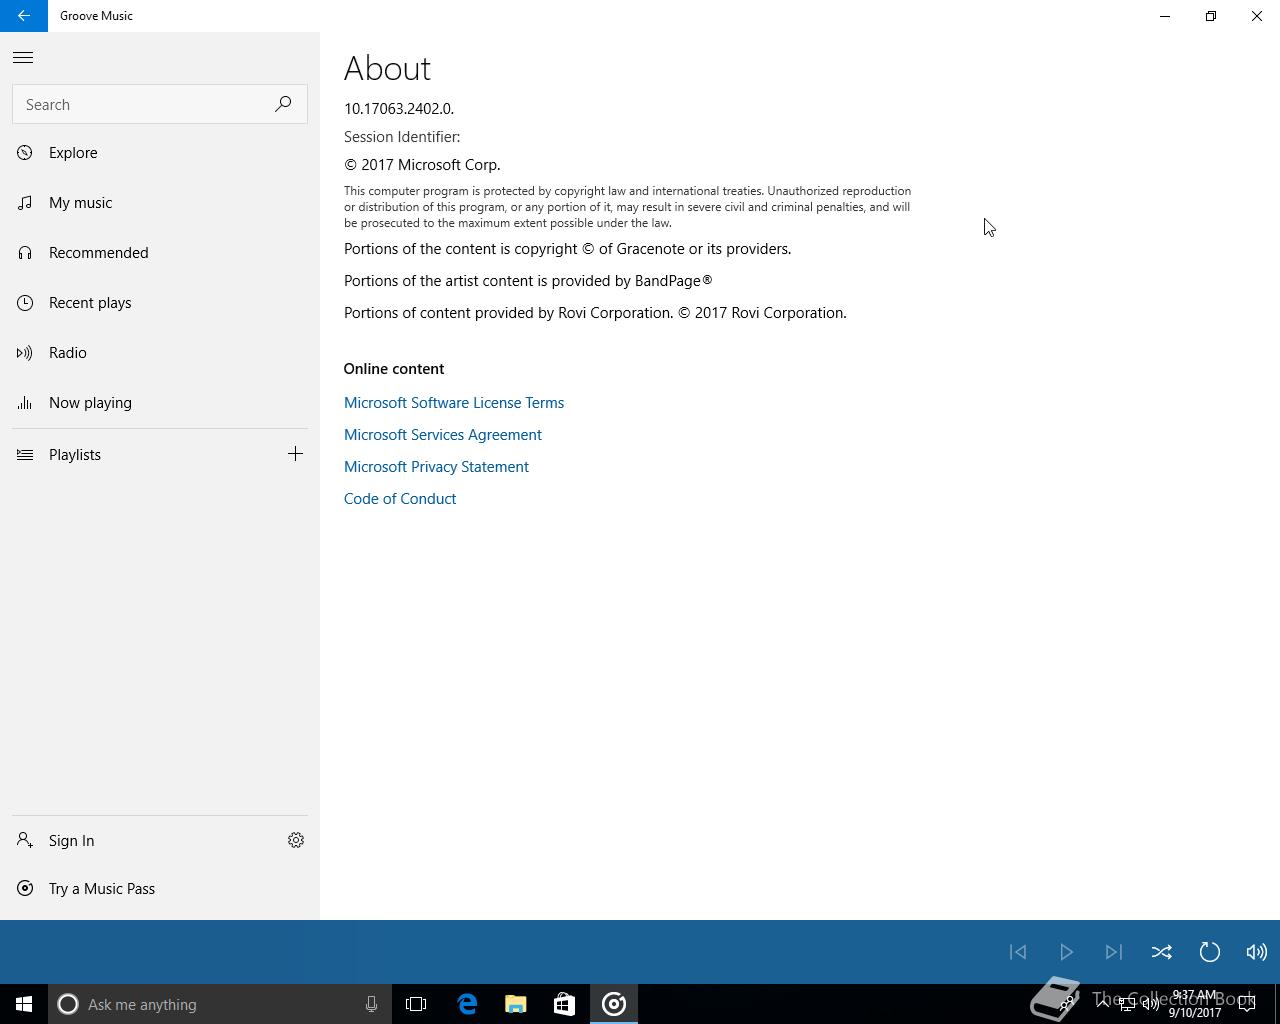Click the Explore compass icon
Screen dimensions: 1280x1024
(x=25, y=153)
